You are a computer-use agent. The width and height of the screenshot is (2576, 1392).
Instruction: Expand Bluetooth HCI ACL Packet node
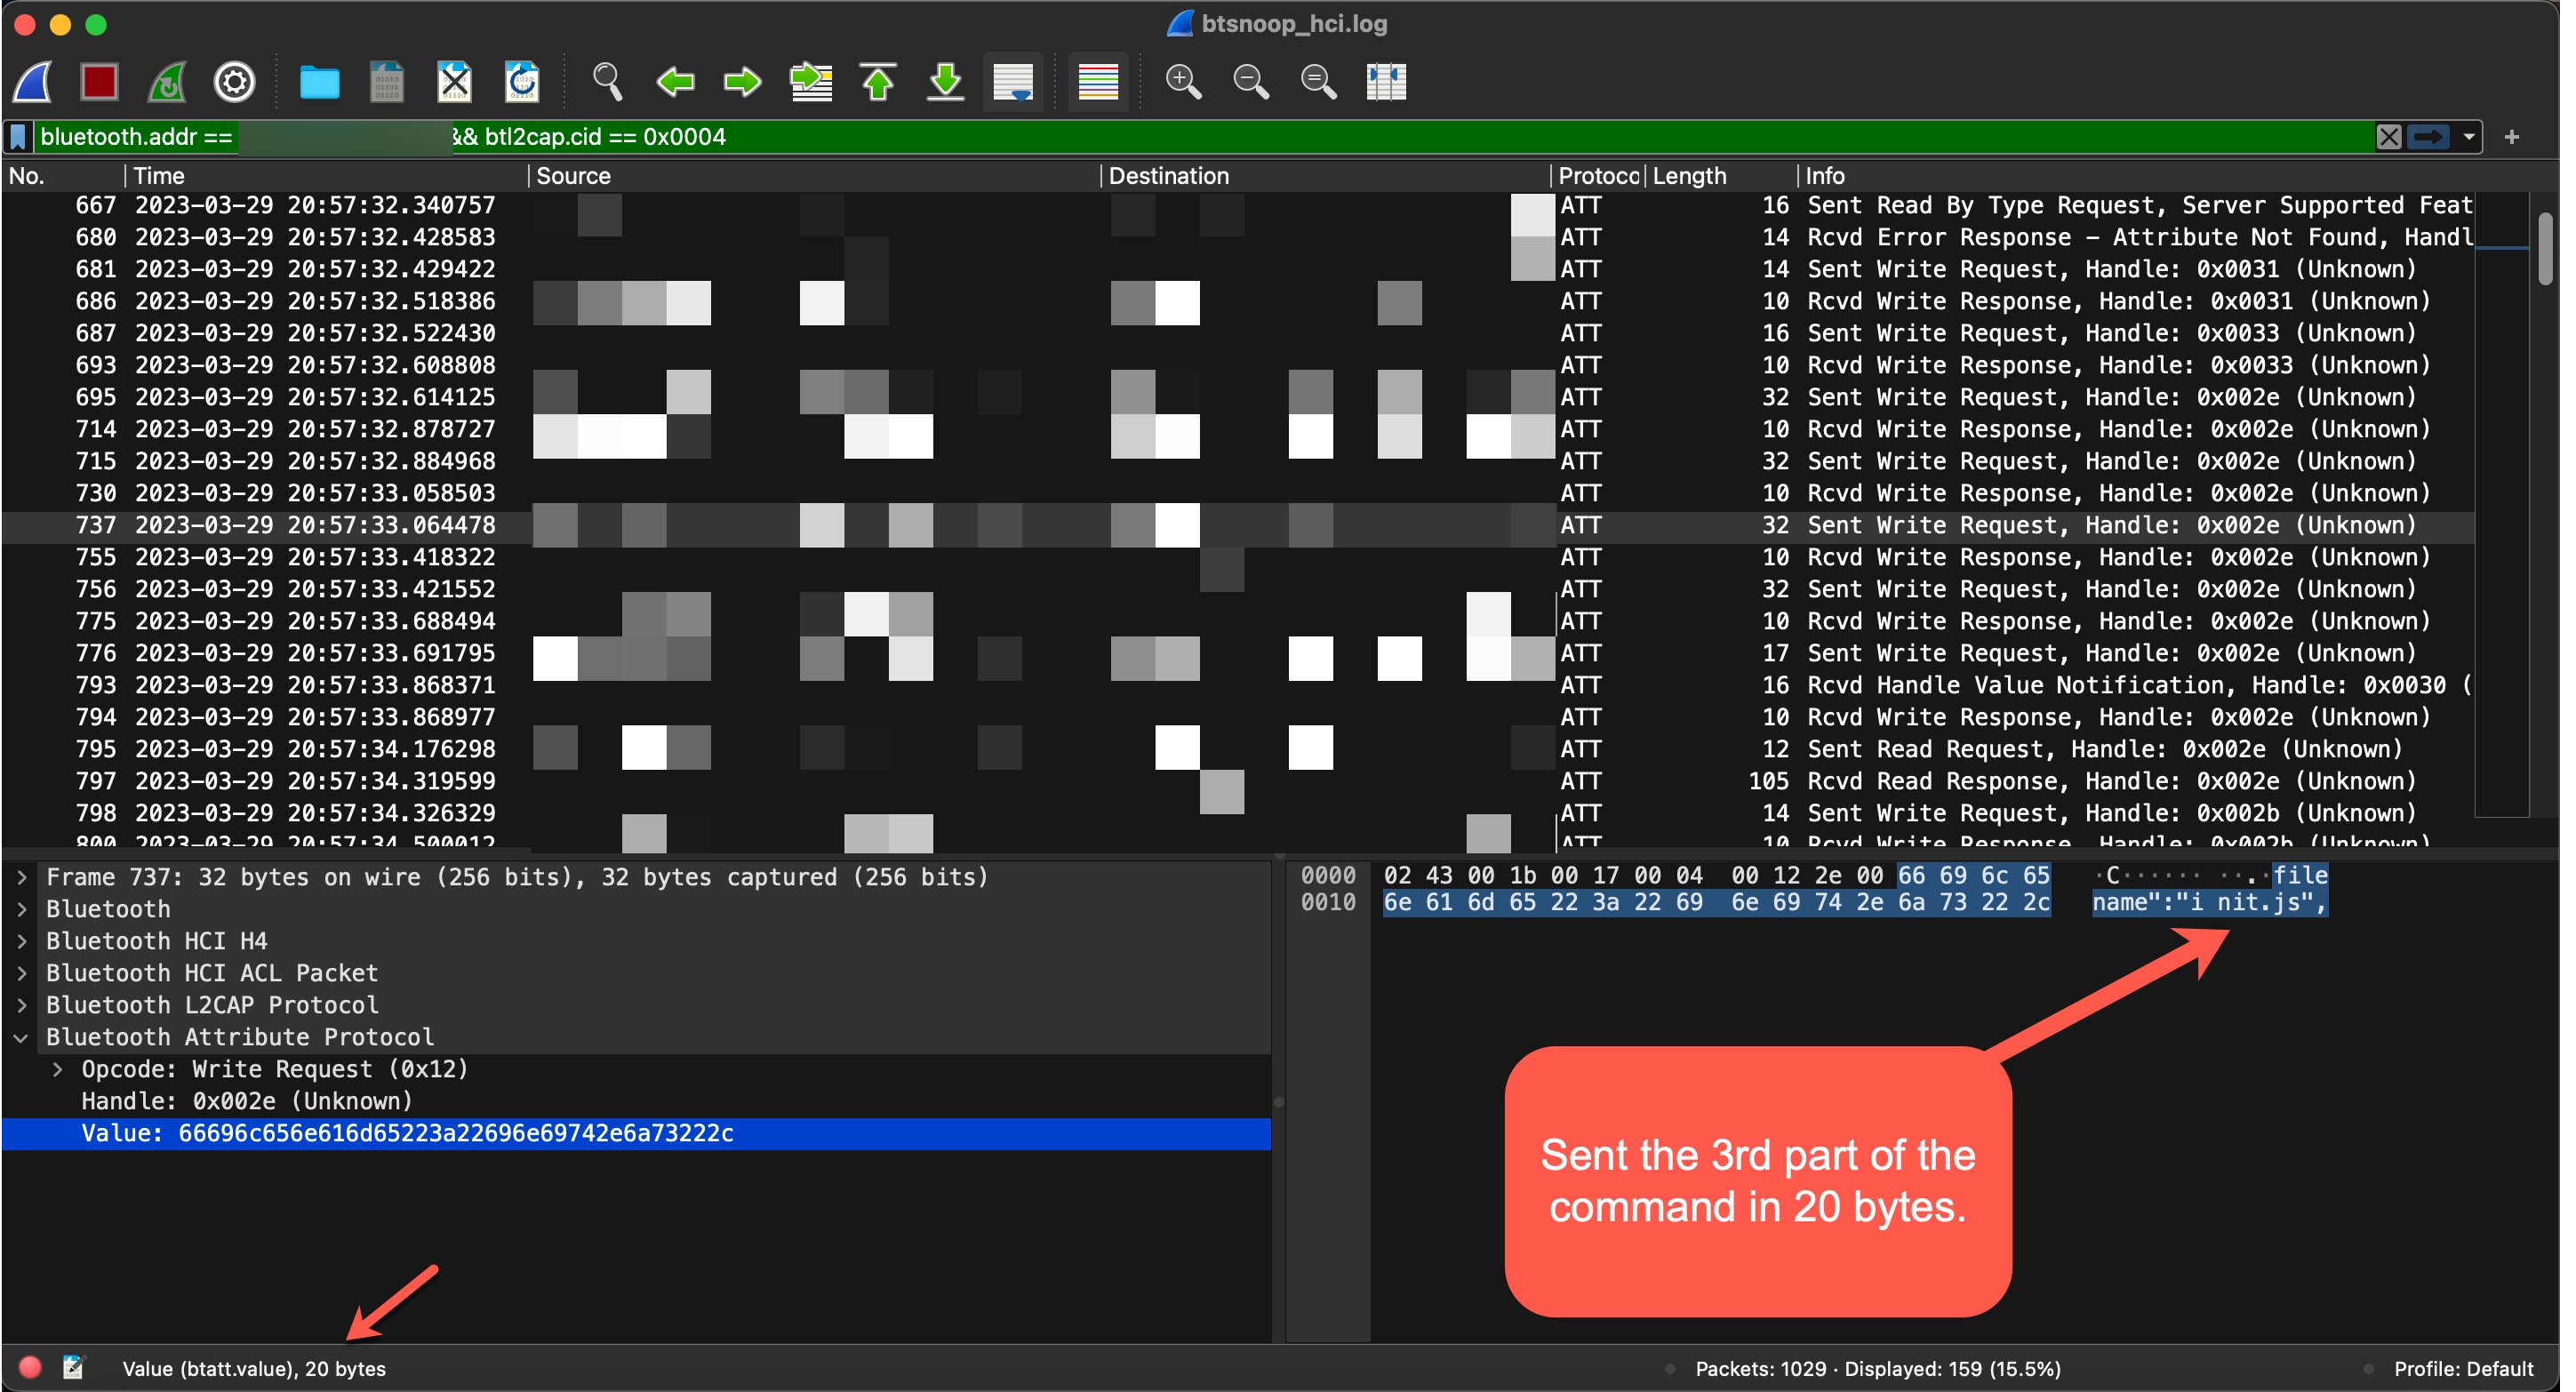click(x=22, y=973)
